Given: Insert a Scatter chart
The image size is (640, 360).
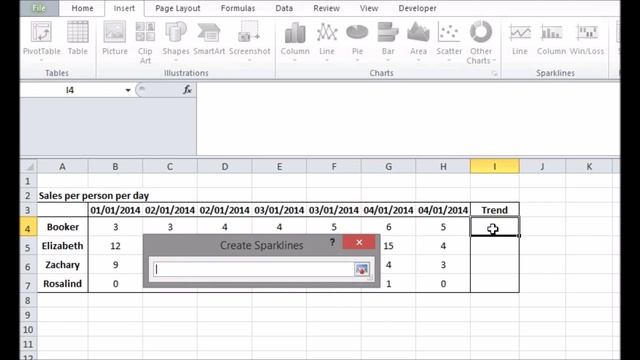Looking at the screenshot, I should tap(449, 41).
